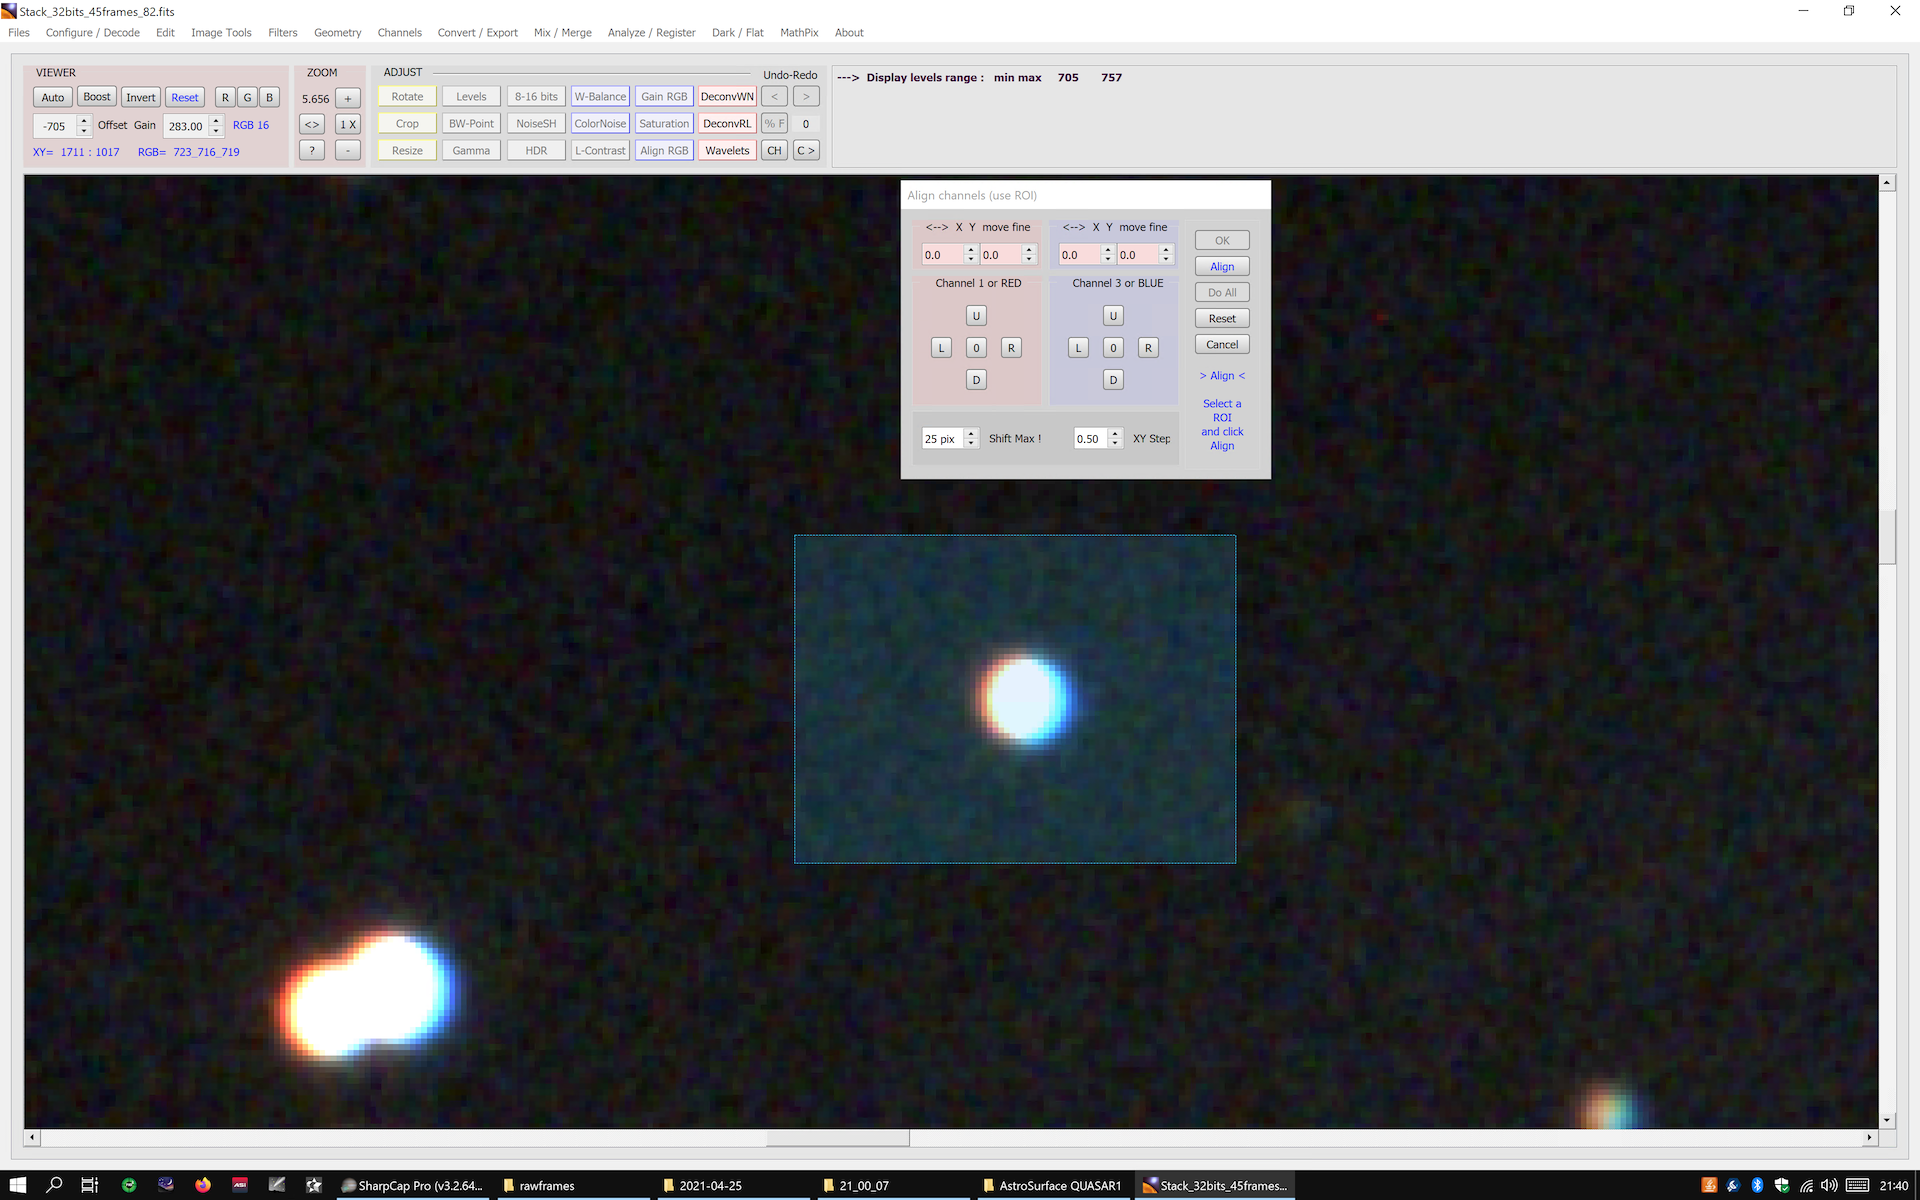Open the Align RGB tool
This screenshot has height=1200, width=1920.
tap(664, 151)
